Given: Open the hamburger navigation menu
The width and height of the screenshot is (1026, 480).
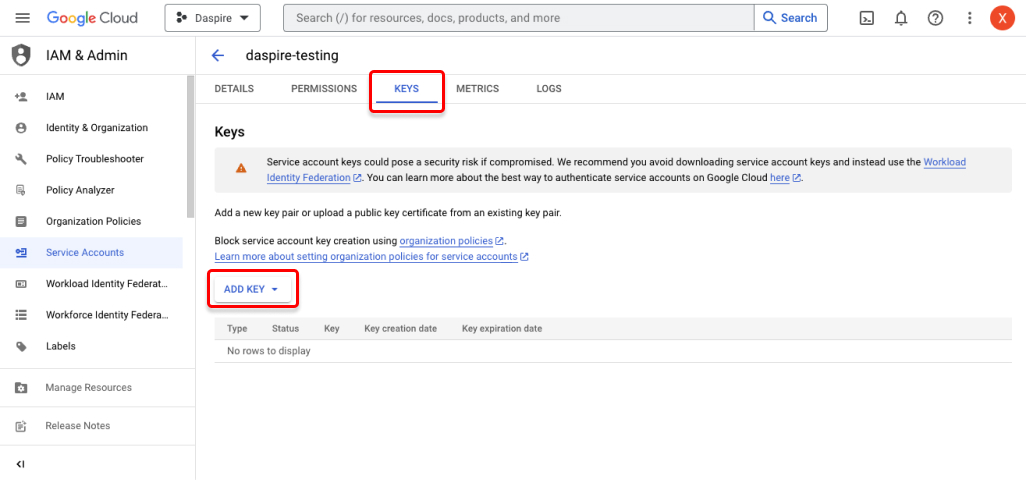Looking at the screenshot, I should click(22, 18).
